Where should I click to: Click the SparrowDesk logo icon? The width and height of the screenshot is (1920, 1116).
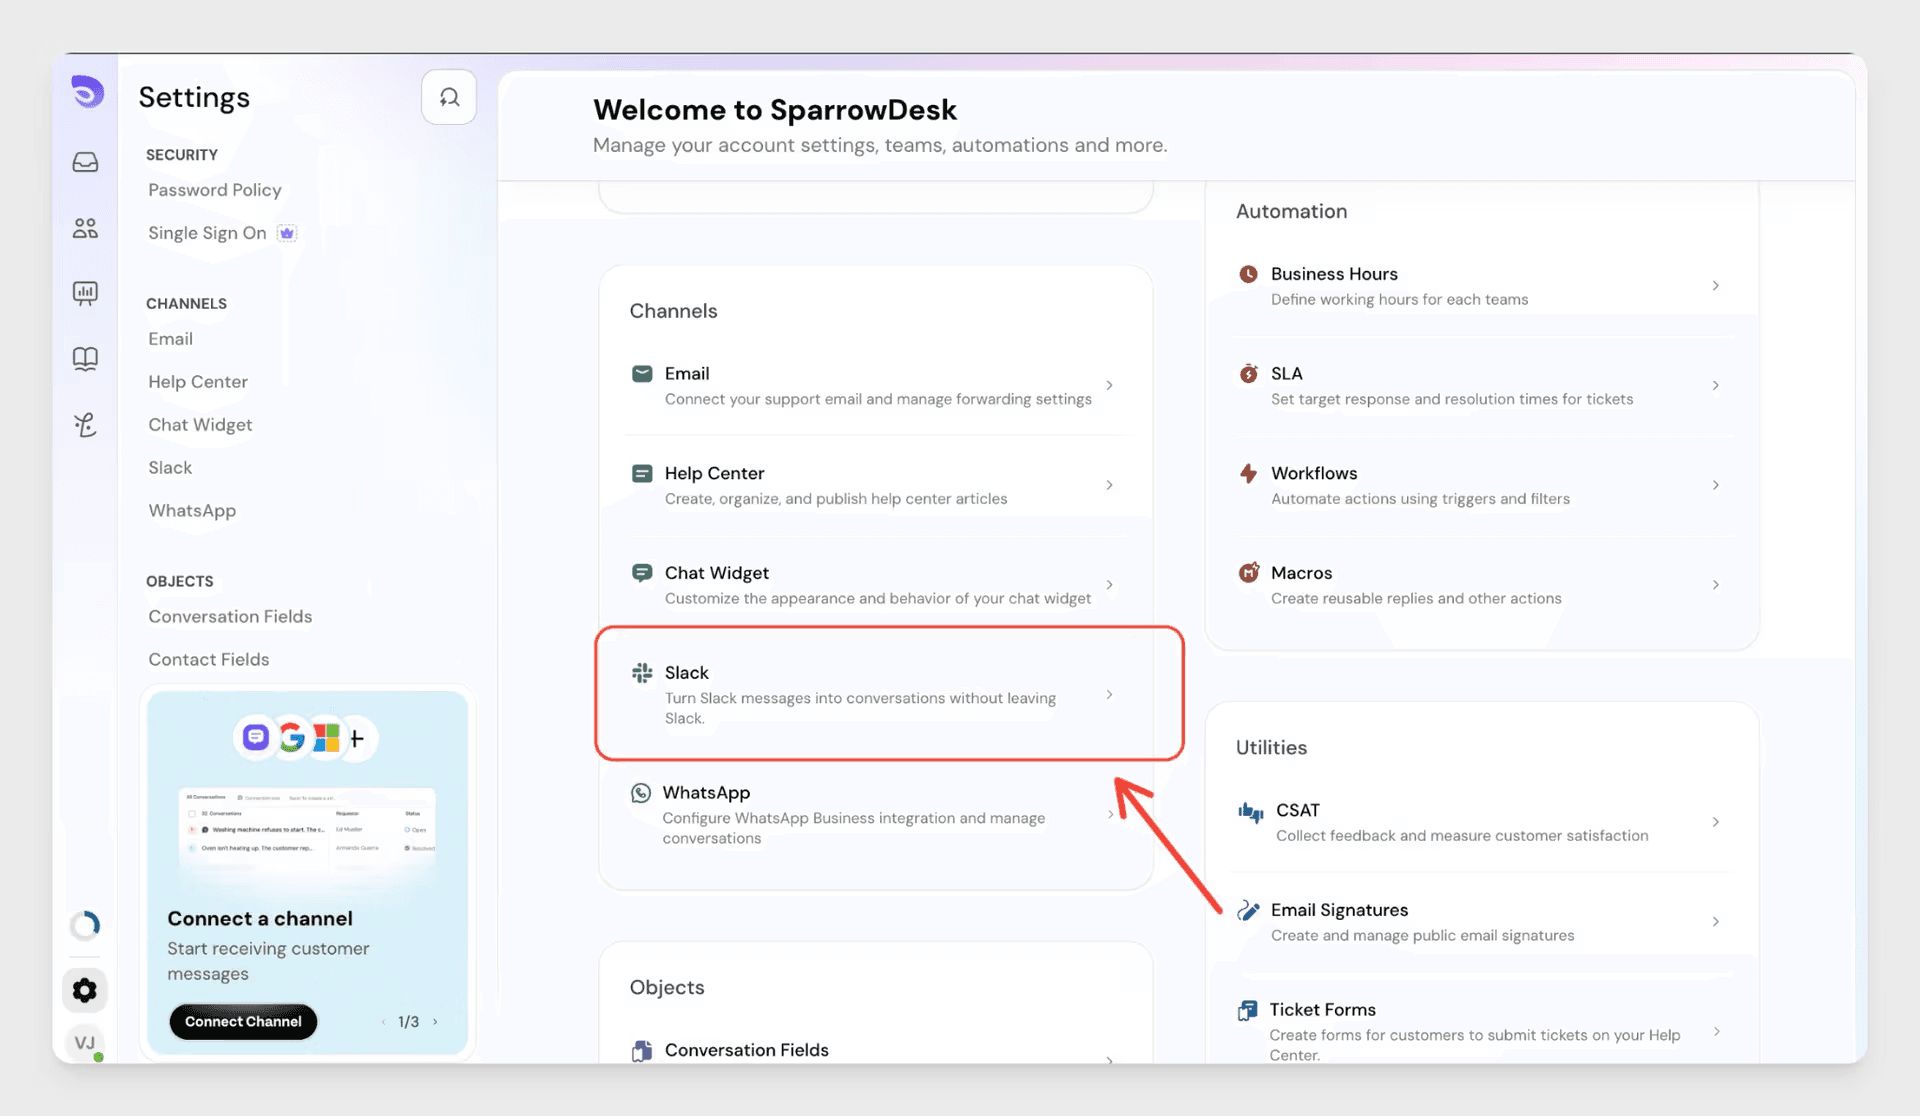click(x=87, y=91)
